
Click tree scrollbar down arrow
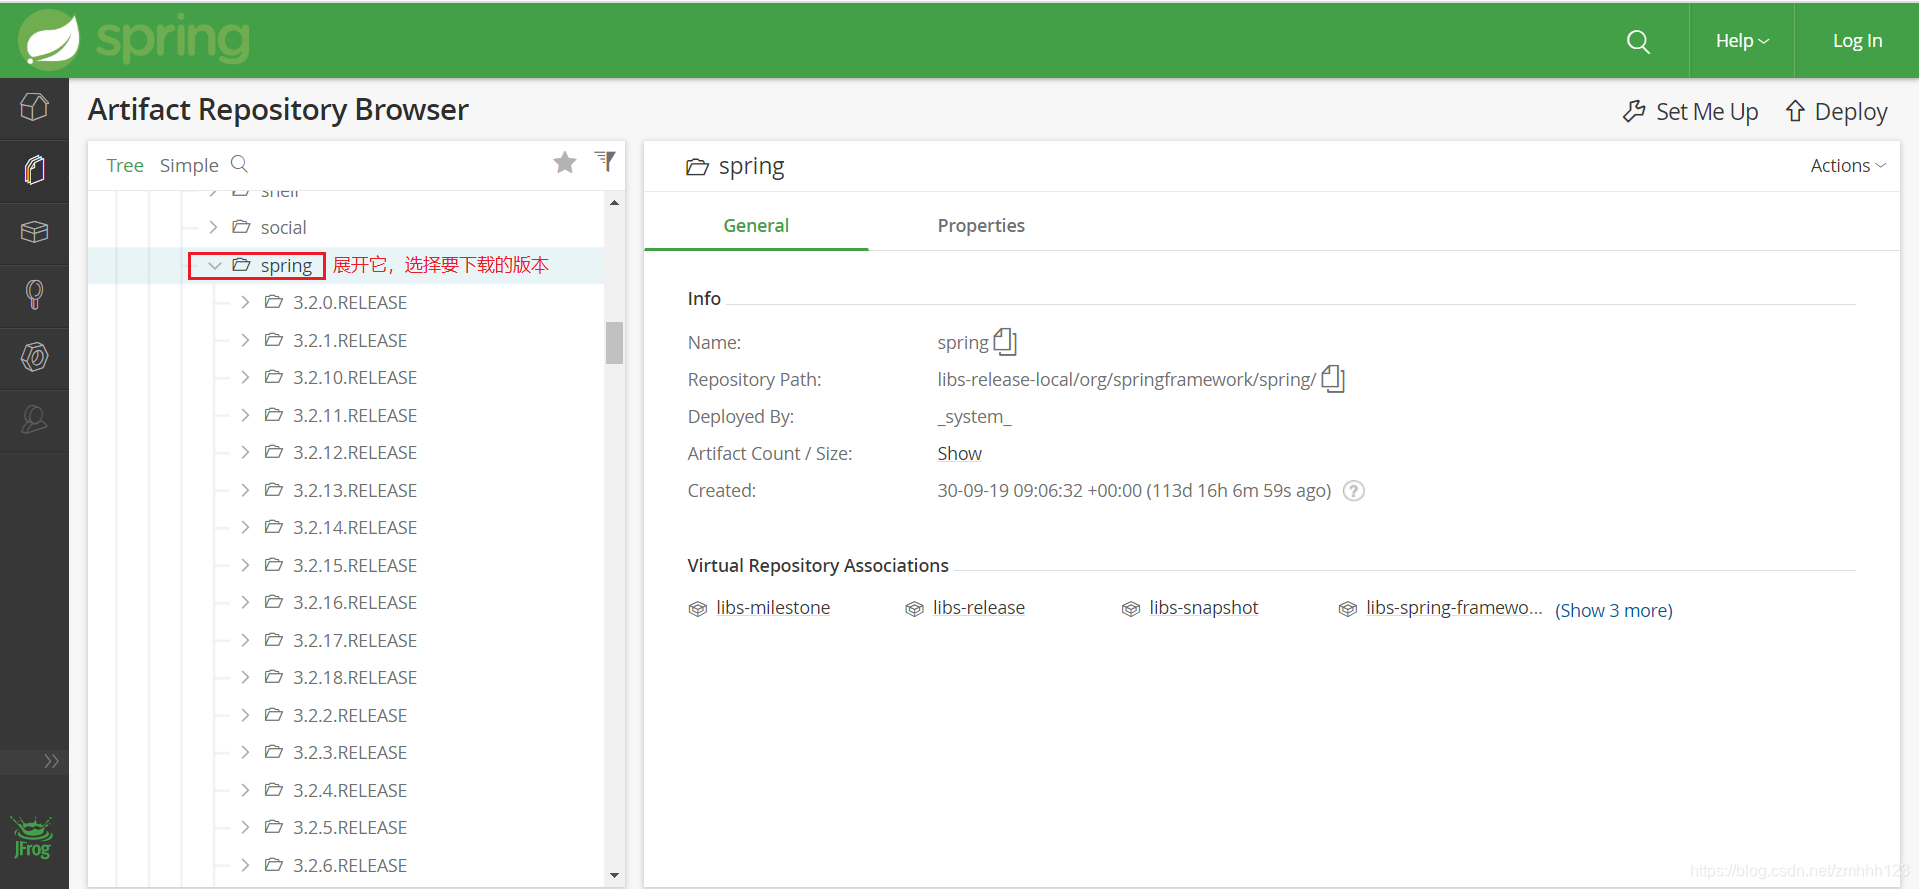coord(614,875)
